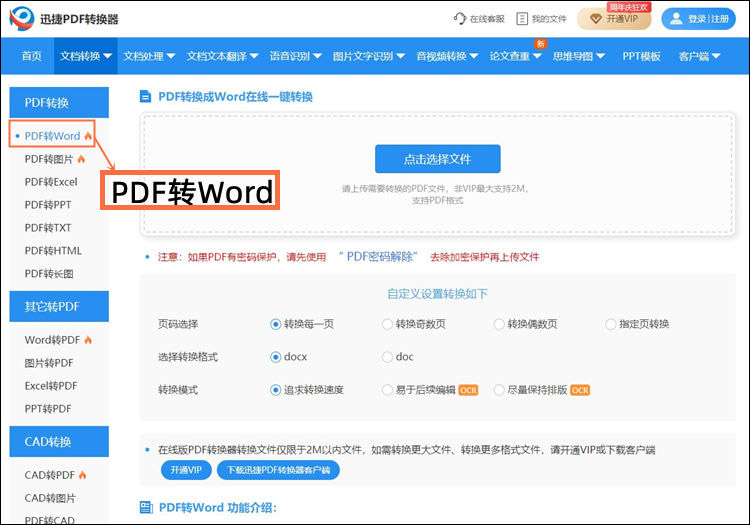Open CAD转图片 in the sidebar

click(50, 498)
